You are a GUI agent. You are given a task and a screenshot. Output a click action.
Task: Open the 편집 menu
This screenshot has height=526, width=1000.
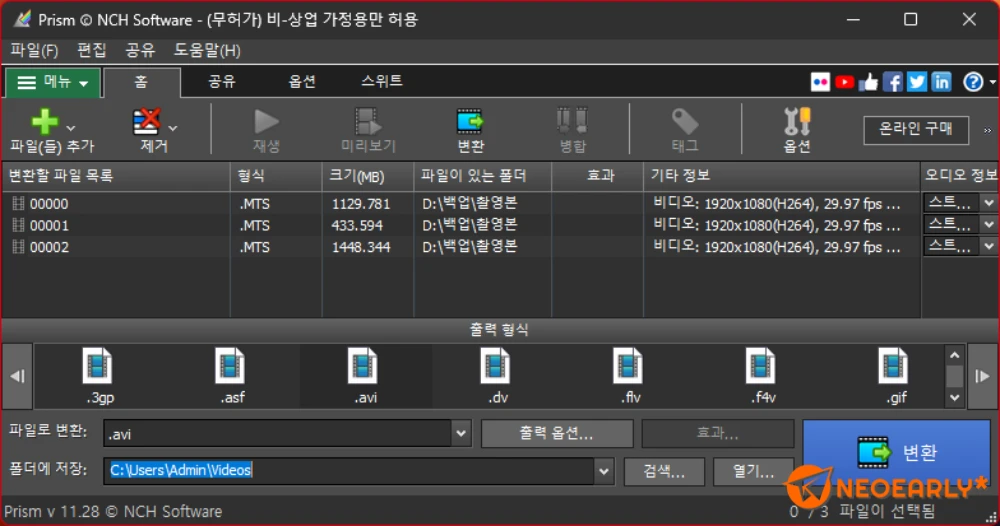tap(91, 50)
